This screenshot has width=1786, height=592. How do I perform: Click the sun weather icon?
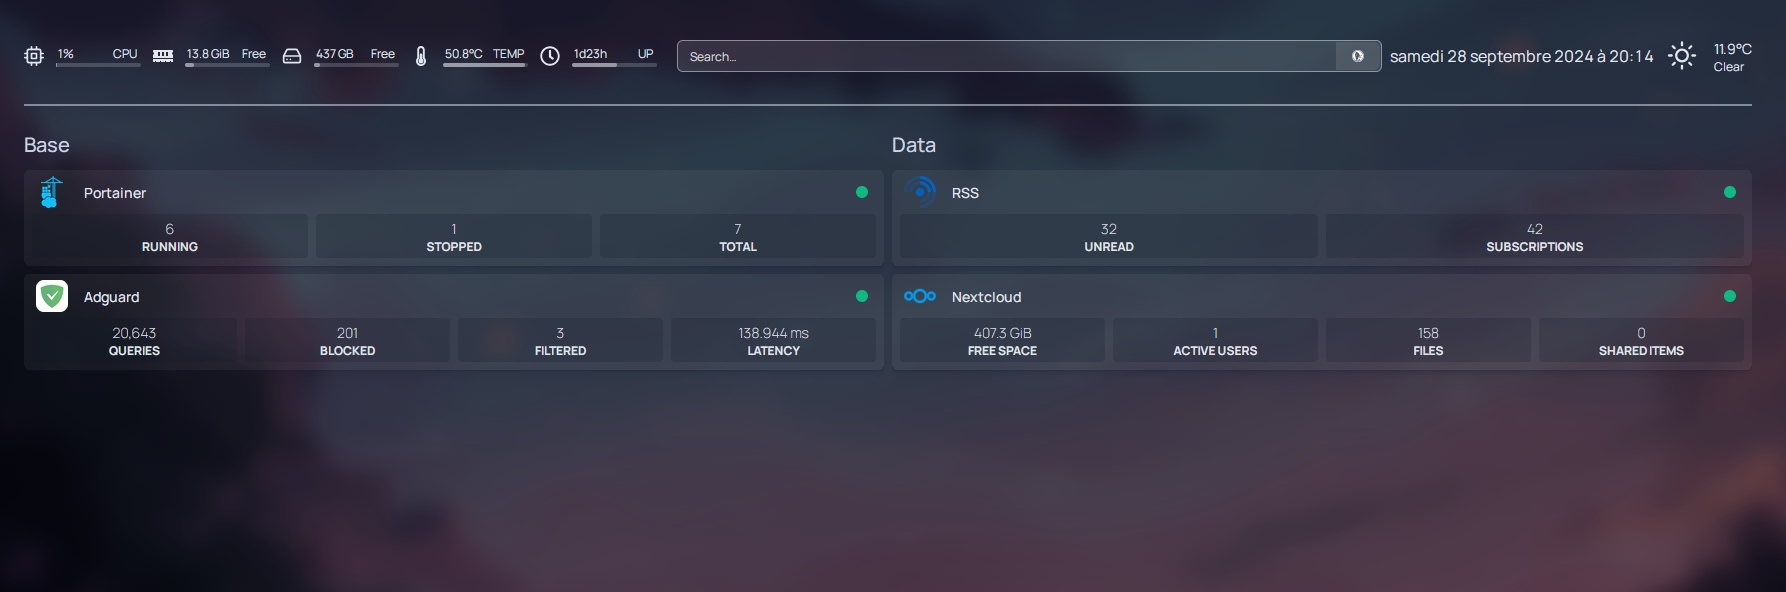click(x=1682, y=56)
